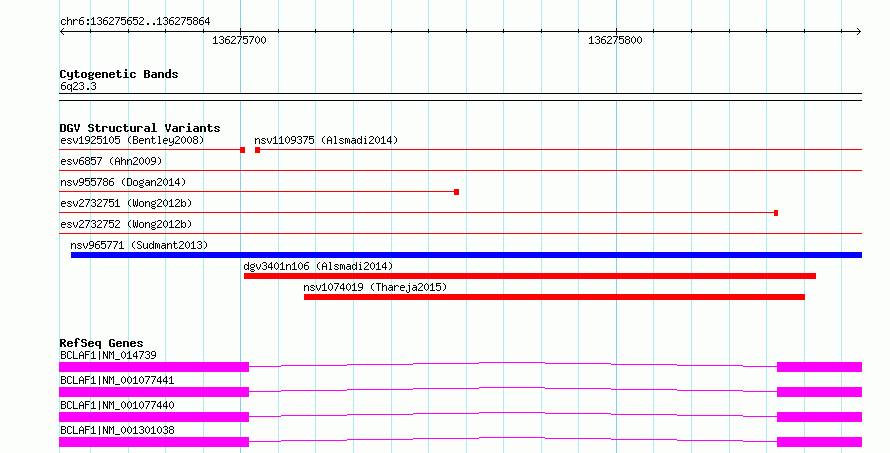Screen dimensions: 890x453
Task: Click the left arrow of the ruler
Action: pos(62,32)
